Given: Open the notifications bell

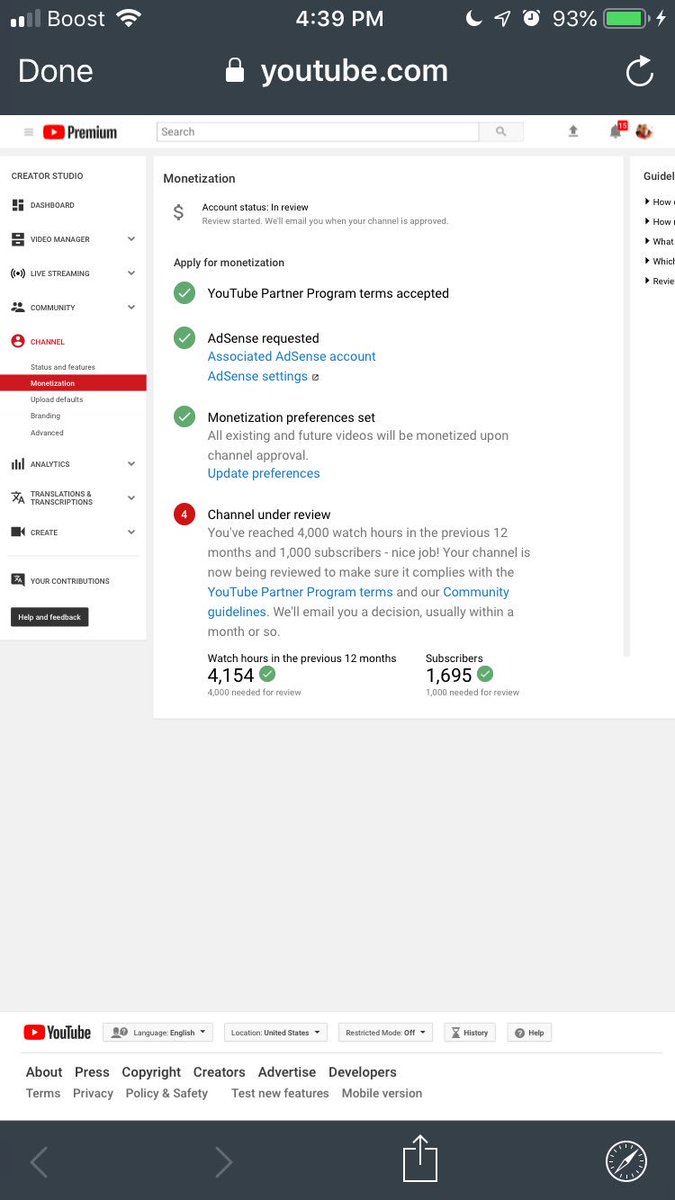Looking at the screenshot, I should (x=615, y=132).
